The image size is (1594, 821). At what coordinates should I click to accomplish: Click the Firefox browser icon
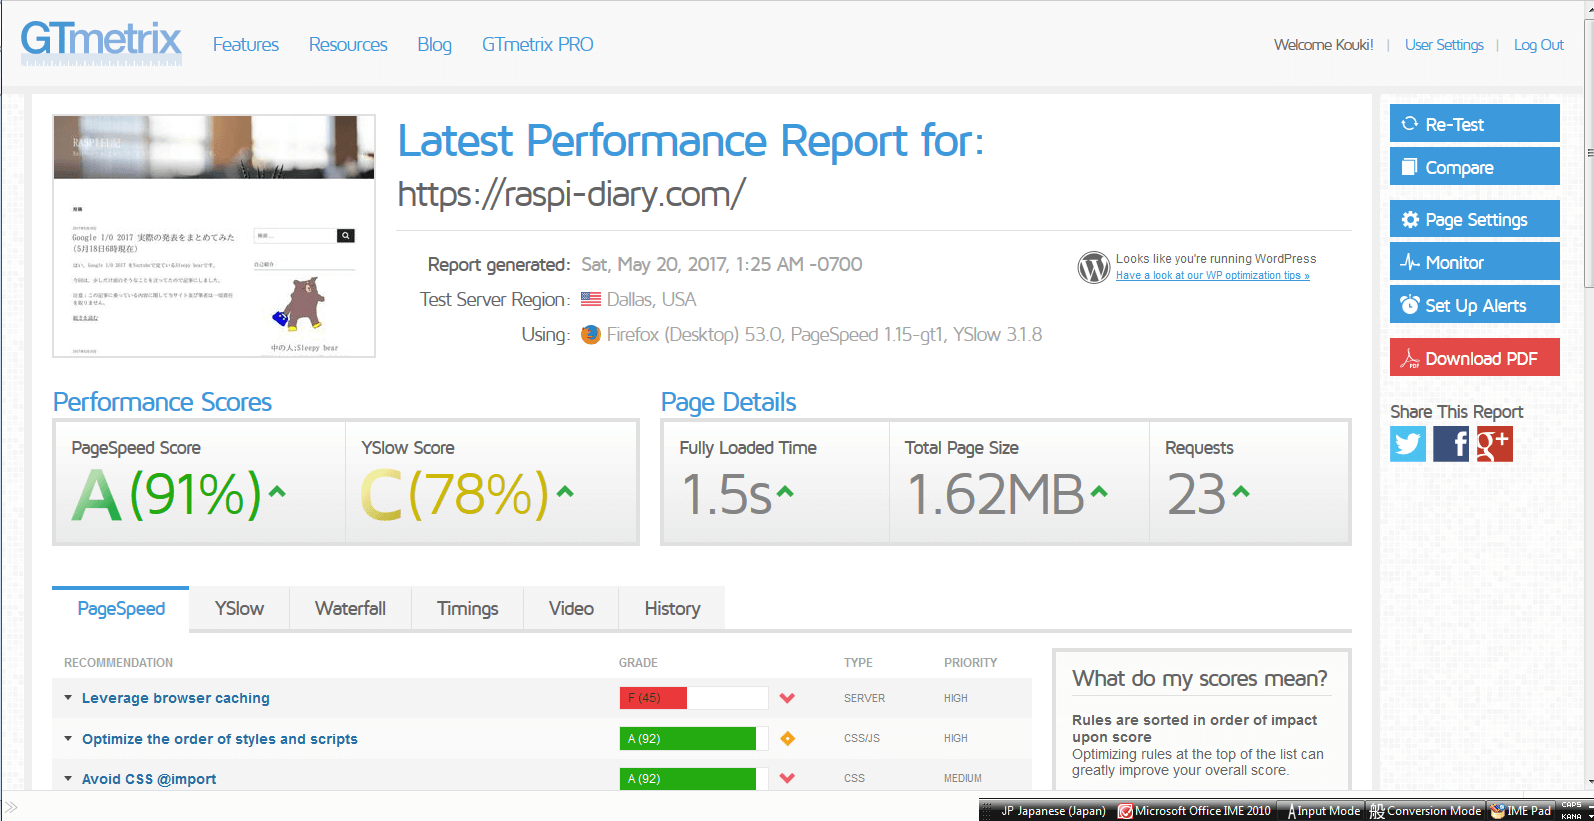[x=591, y=334]
